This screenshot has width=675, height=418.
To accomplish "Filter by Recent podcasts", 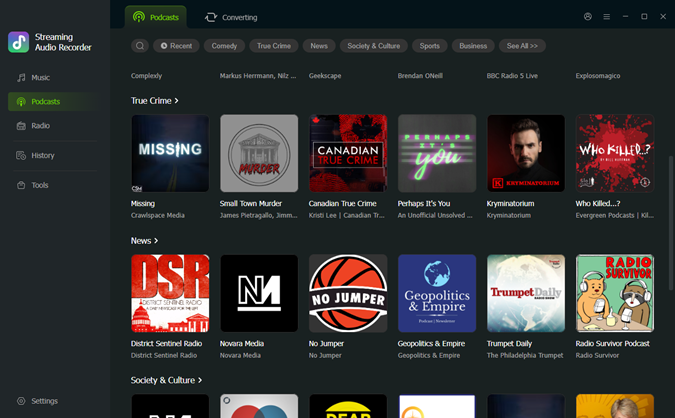I will [x=176, y=46].
